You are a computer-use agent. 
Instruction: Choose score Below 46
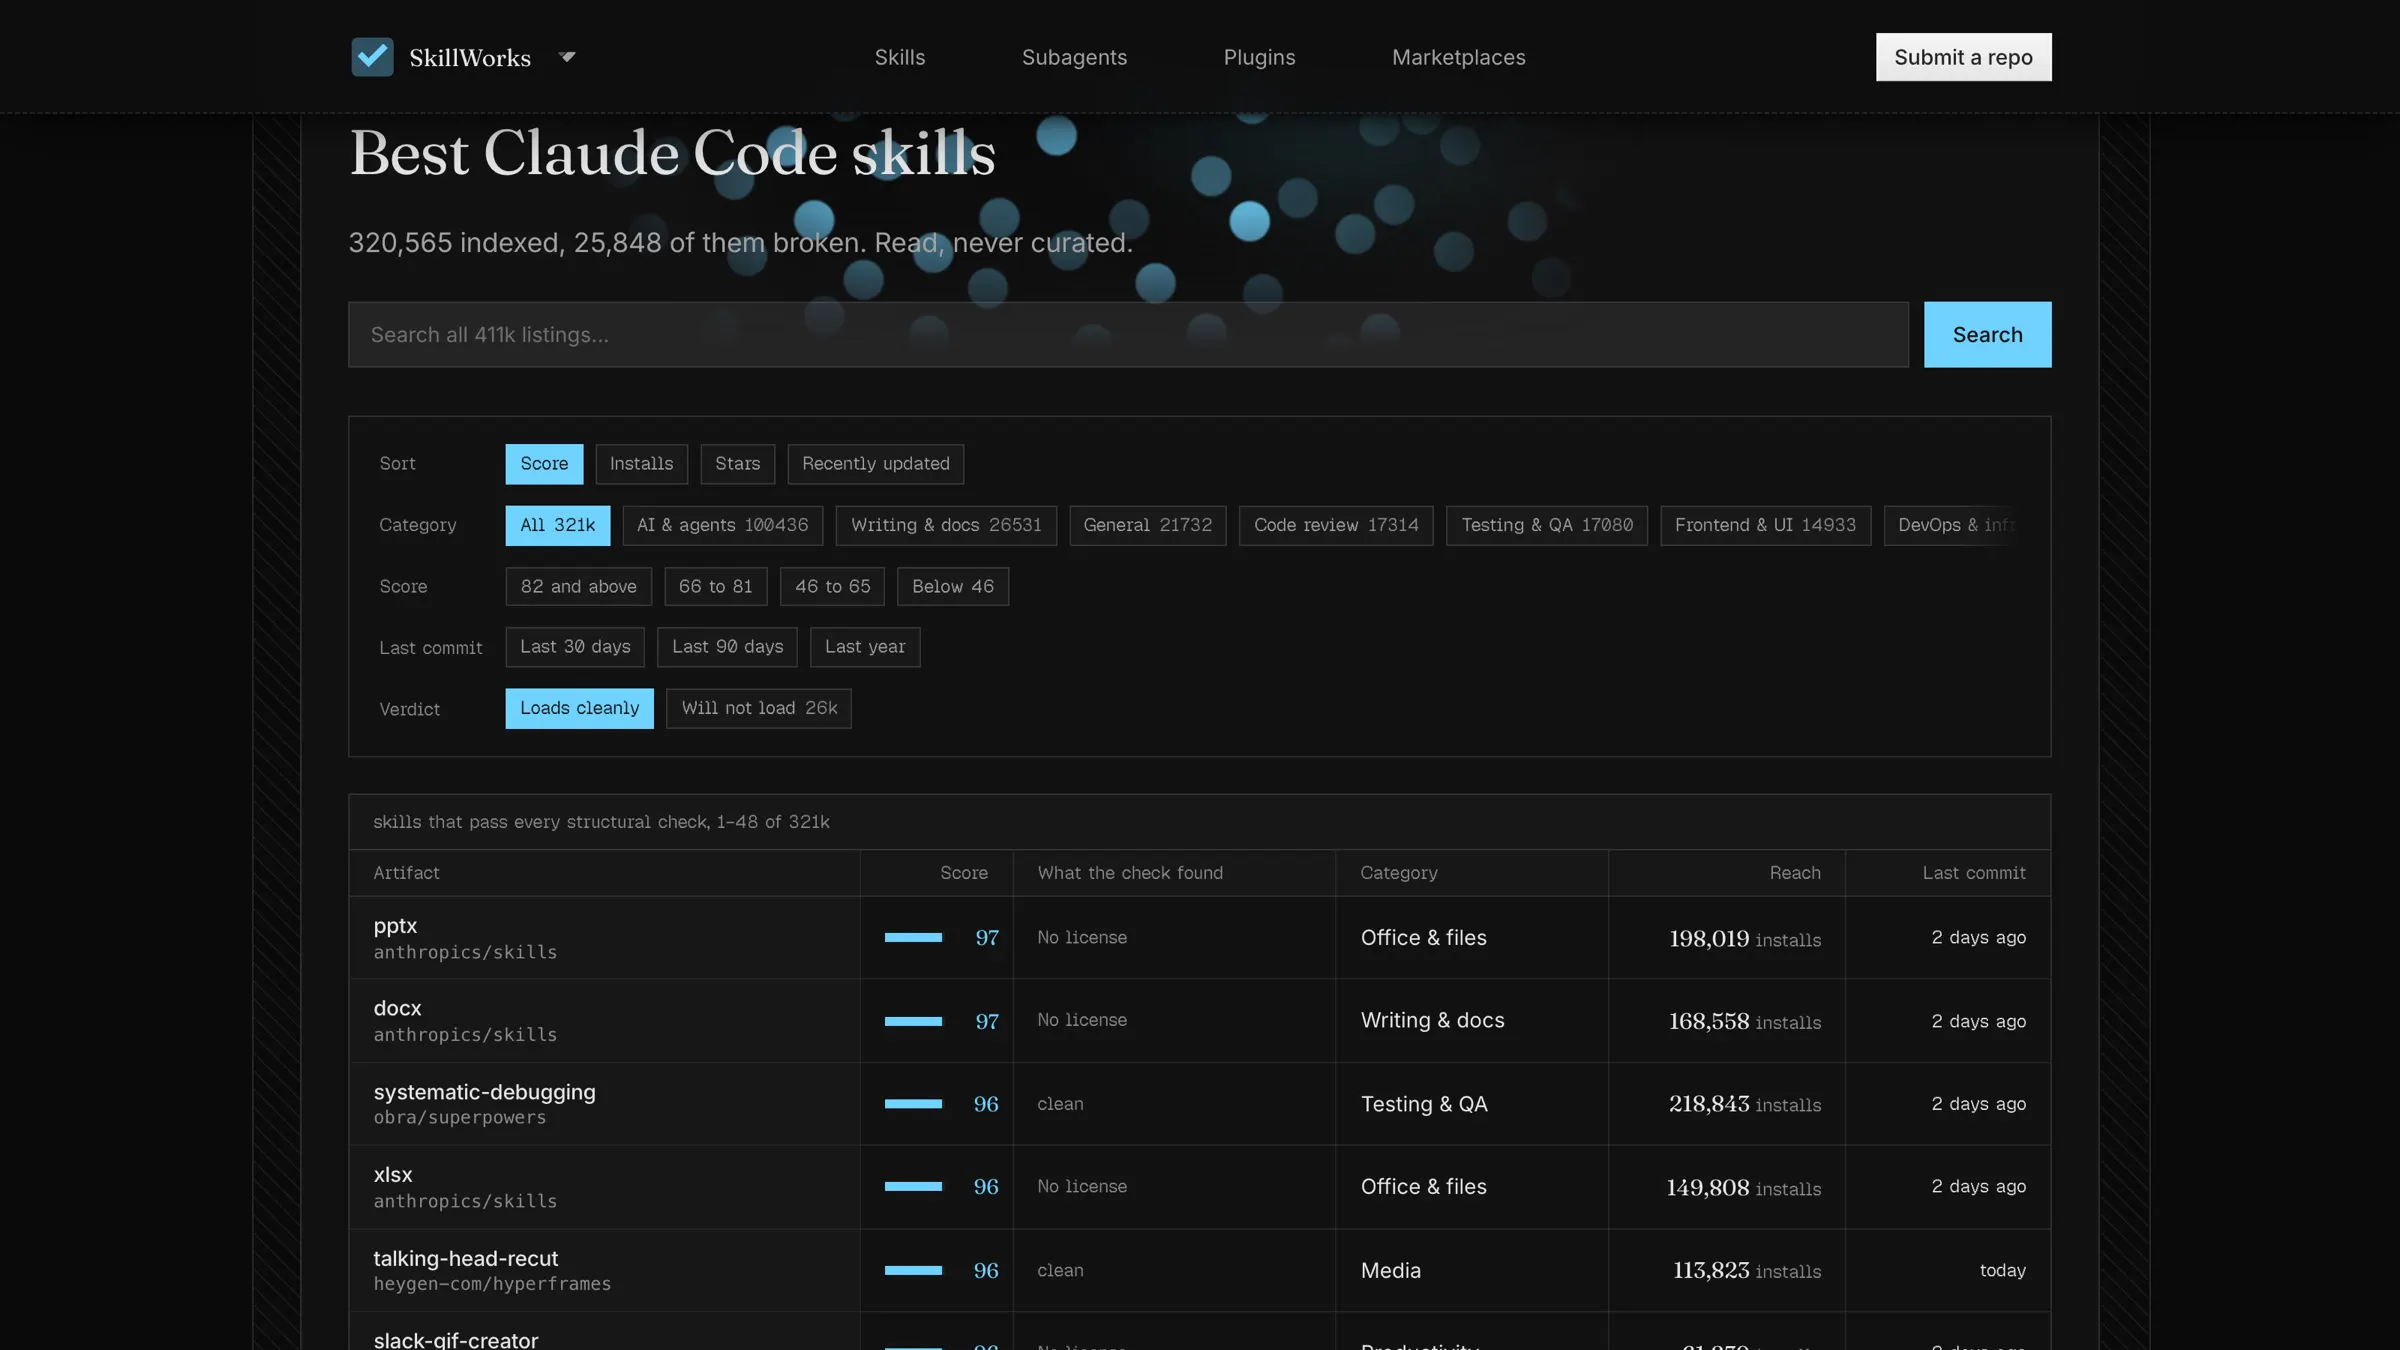[x=952, y=586]
